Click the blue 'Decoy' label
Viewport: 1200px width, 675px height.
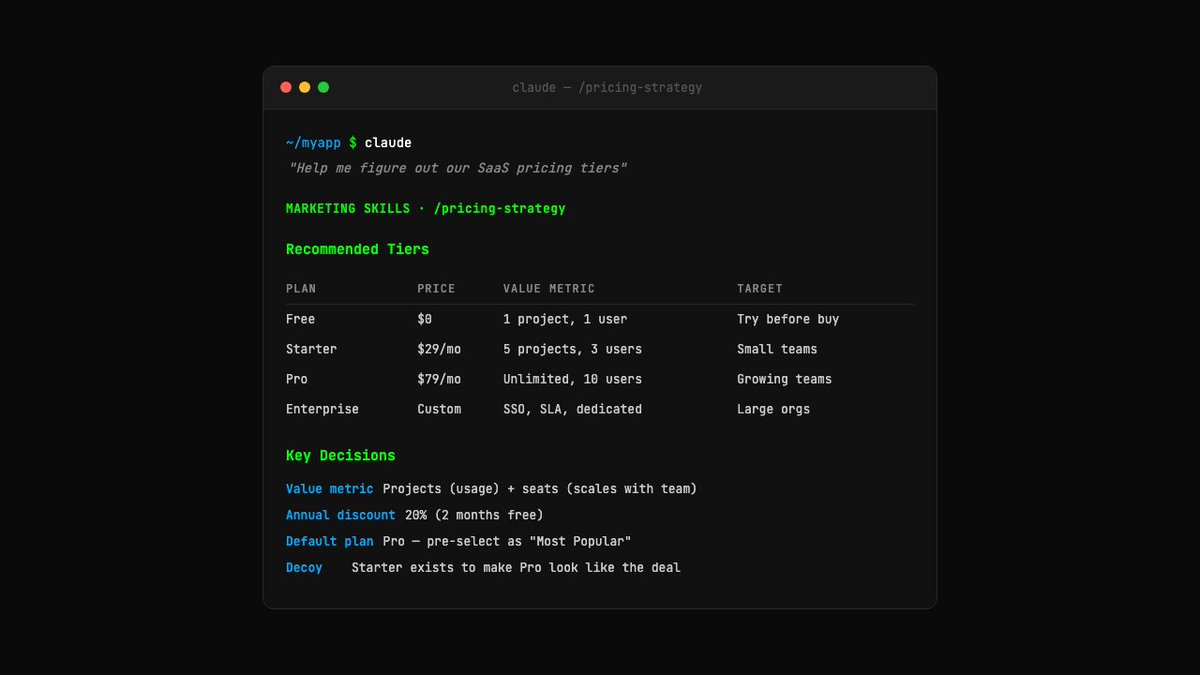click(x=304, y=567)
